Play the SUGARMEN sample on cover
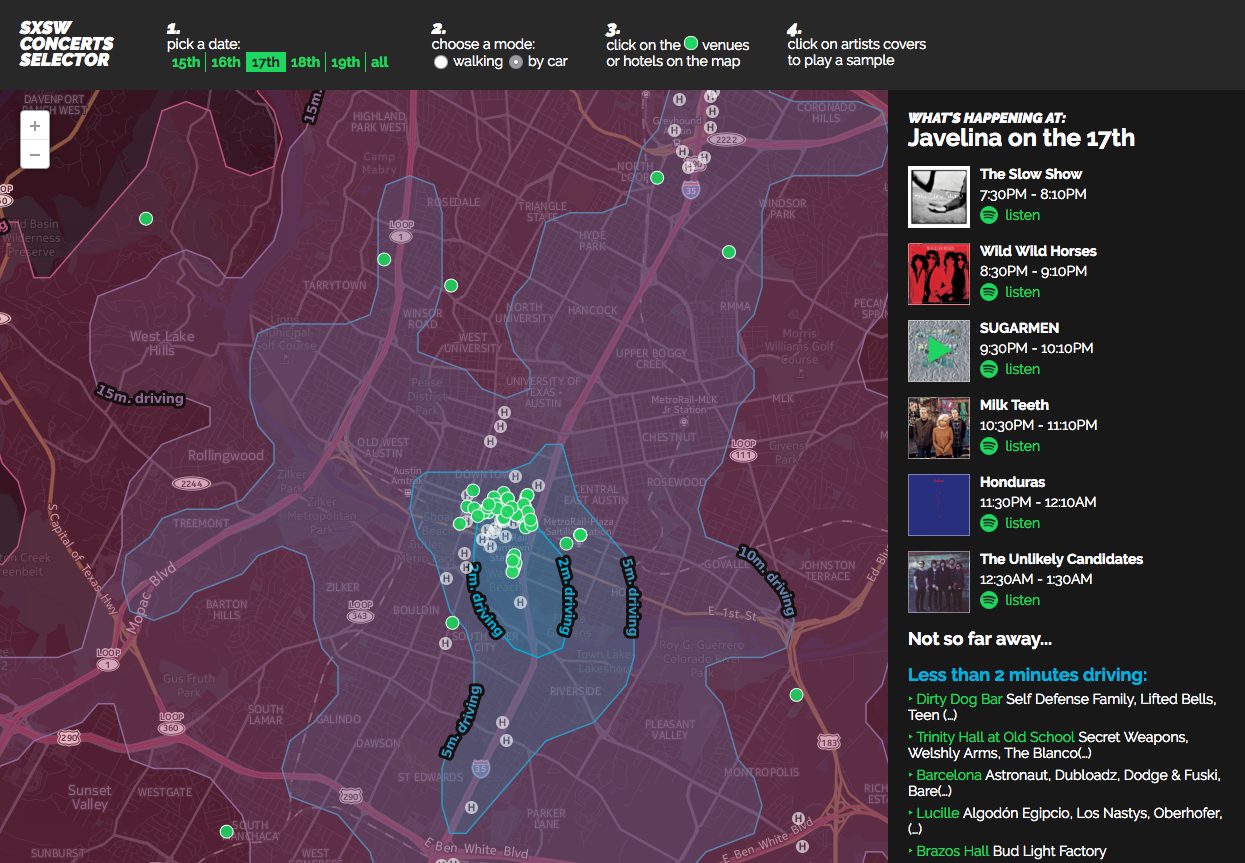The width and height of the screenshot is (1245, 863). coord(938,350)
